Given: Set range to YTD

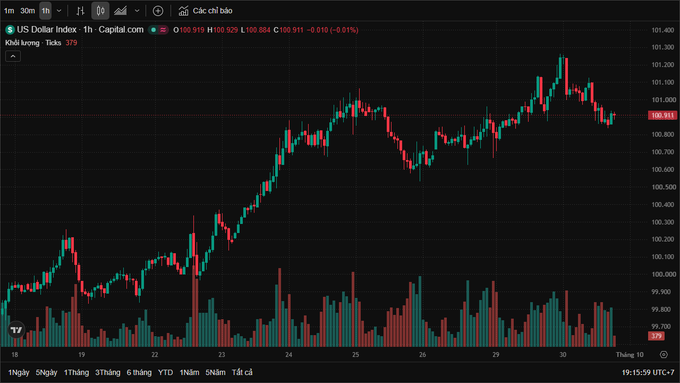Looking at the screenshot, I should [x=165, y=372].
